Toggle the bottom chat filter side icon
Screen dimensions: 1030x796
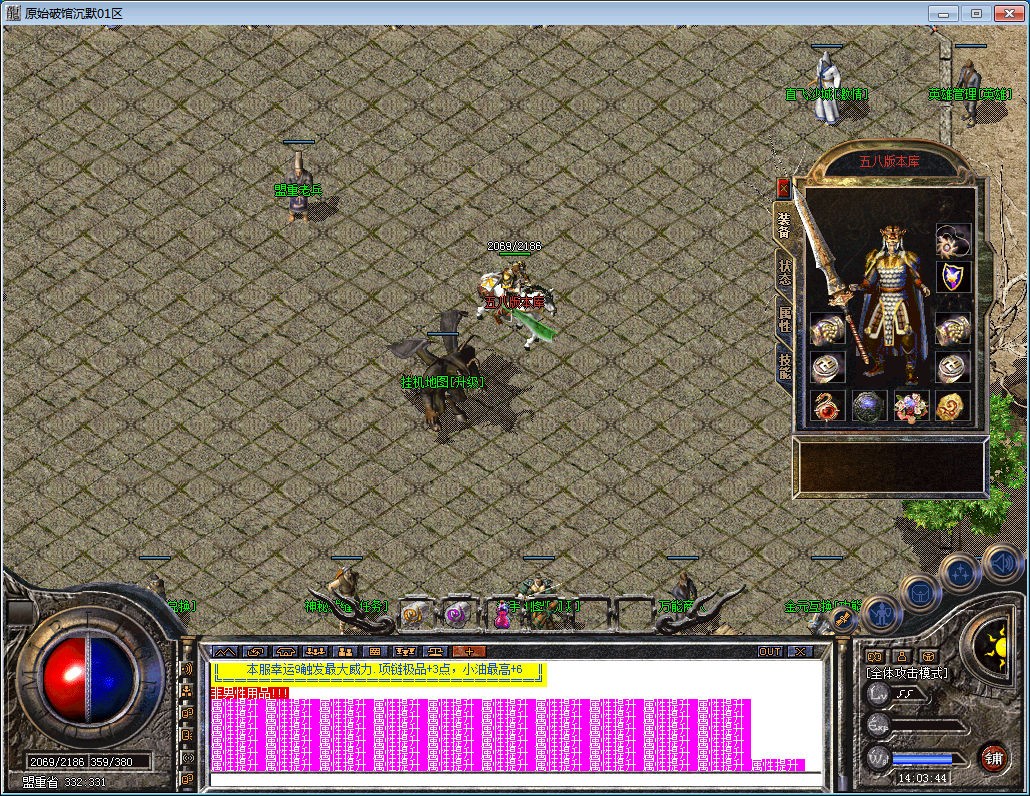point(187,779)
